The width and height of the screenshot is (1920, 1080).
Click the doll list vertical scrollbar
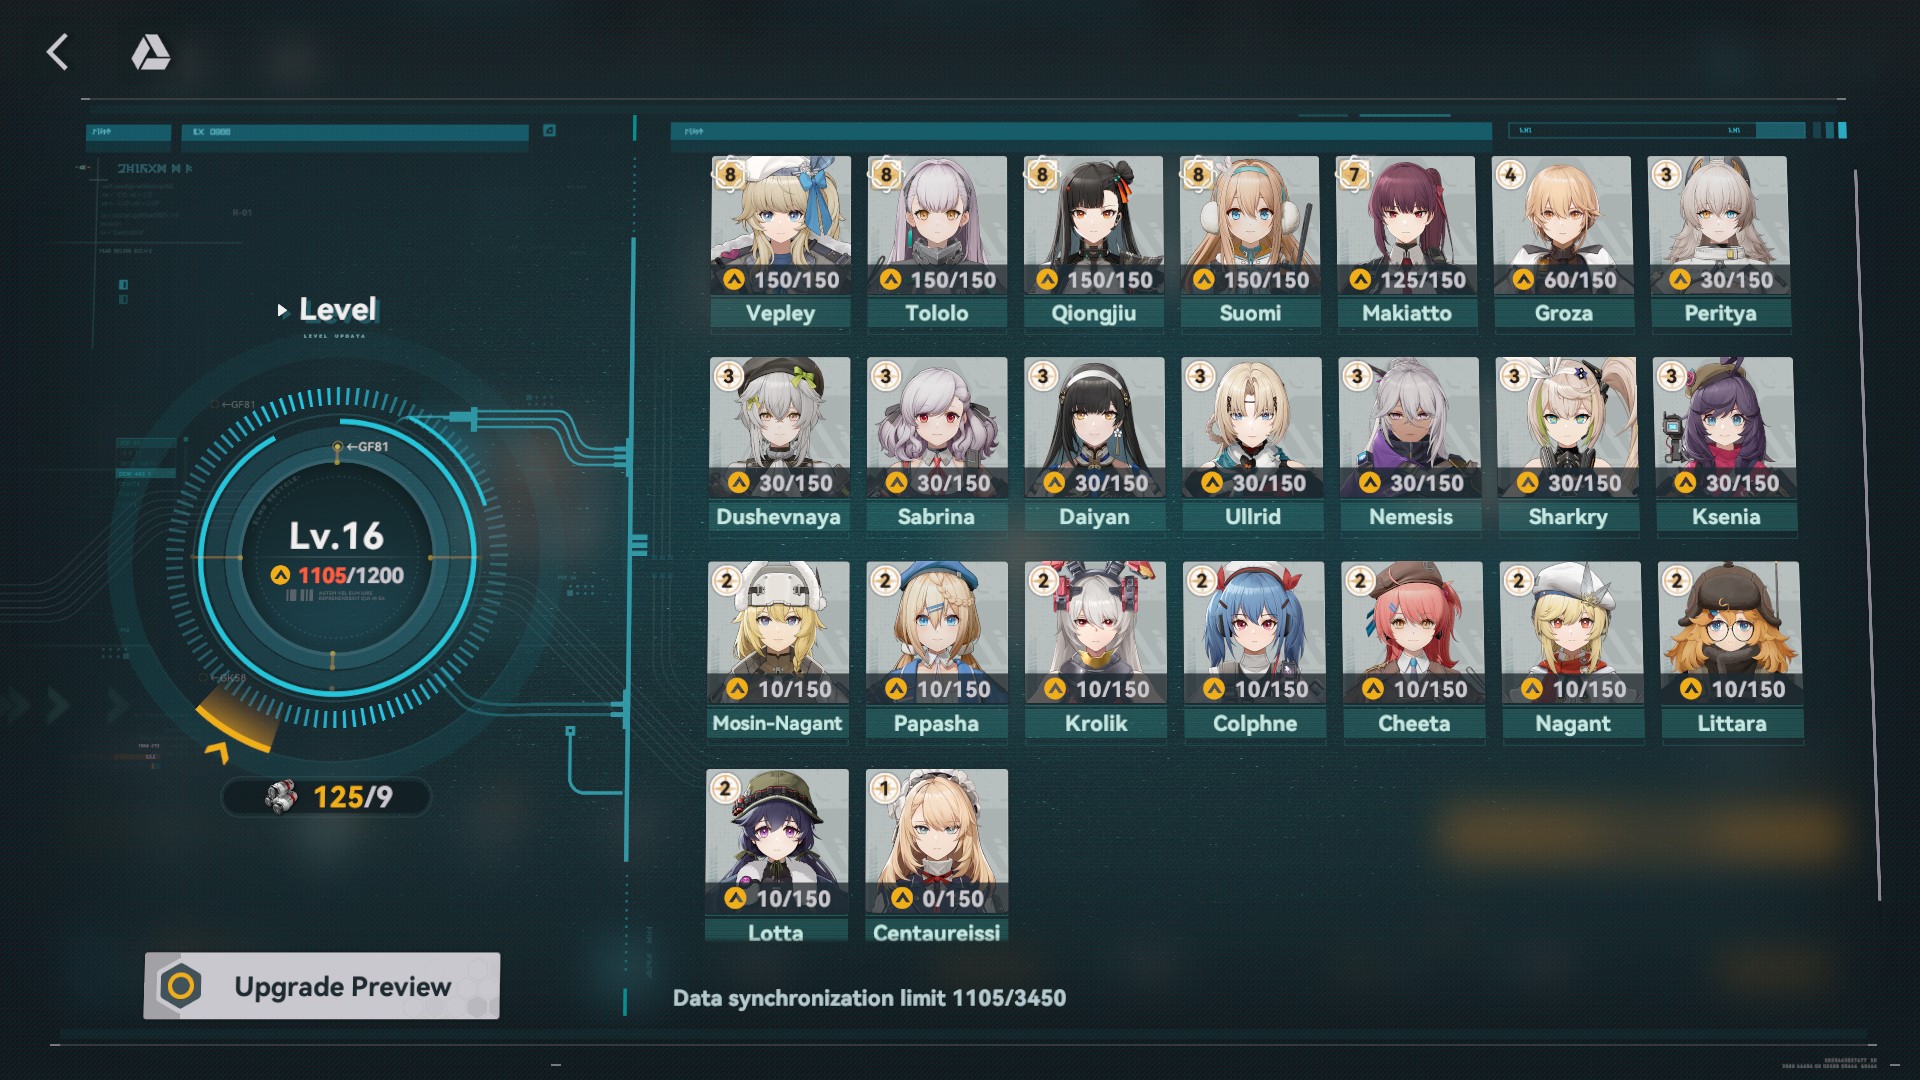pos(1868,535)
